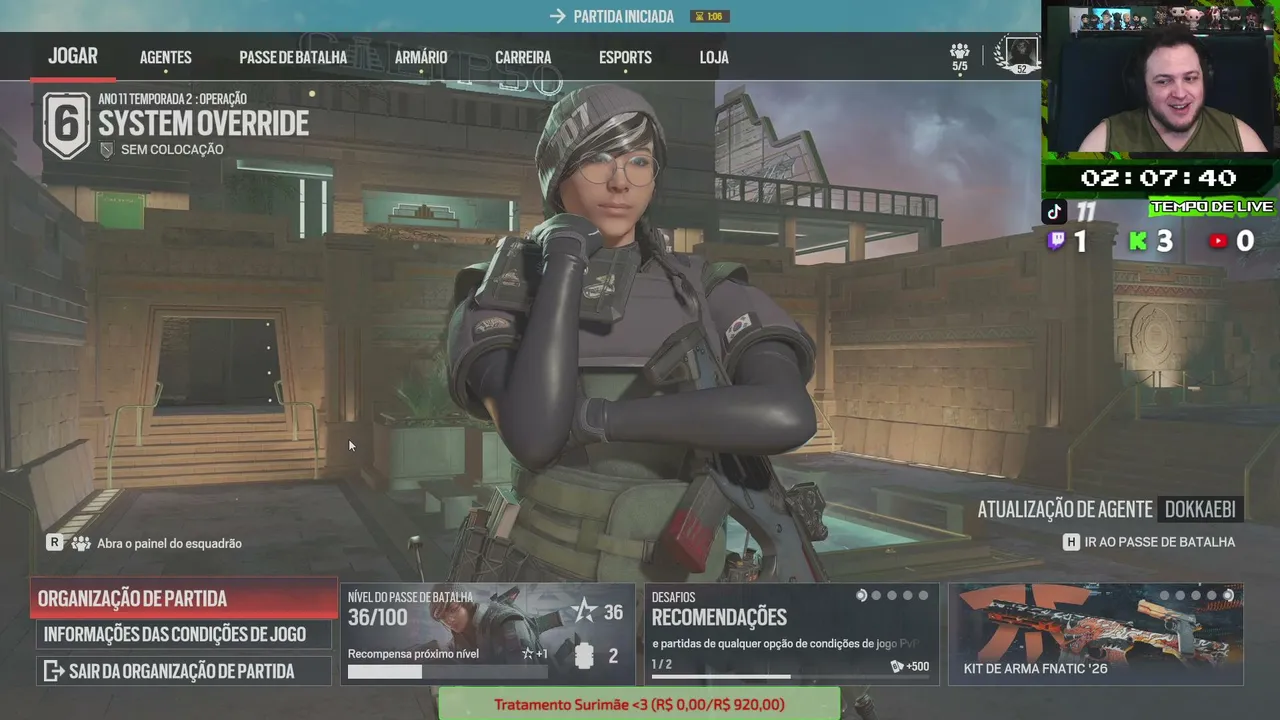Click IR AO PASSE DE BATALHA
Viewport: 1280px width, 720px height.
(1160, 542)
